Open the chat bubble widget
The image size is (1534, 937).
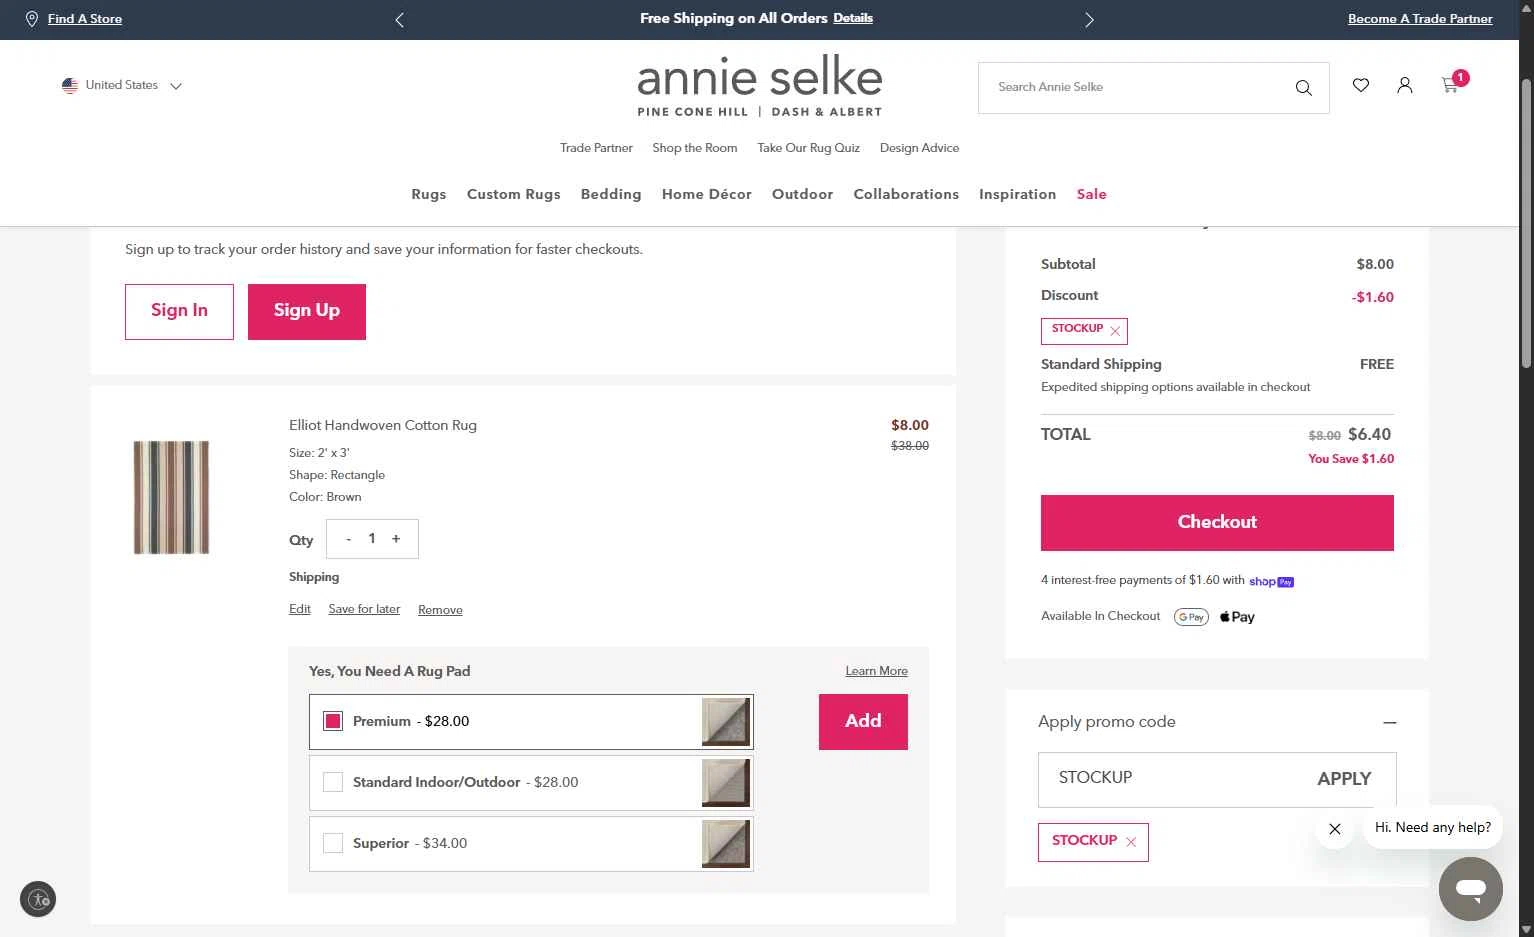(1470, 888)
